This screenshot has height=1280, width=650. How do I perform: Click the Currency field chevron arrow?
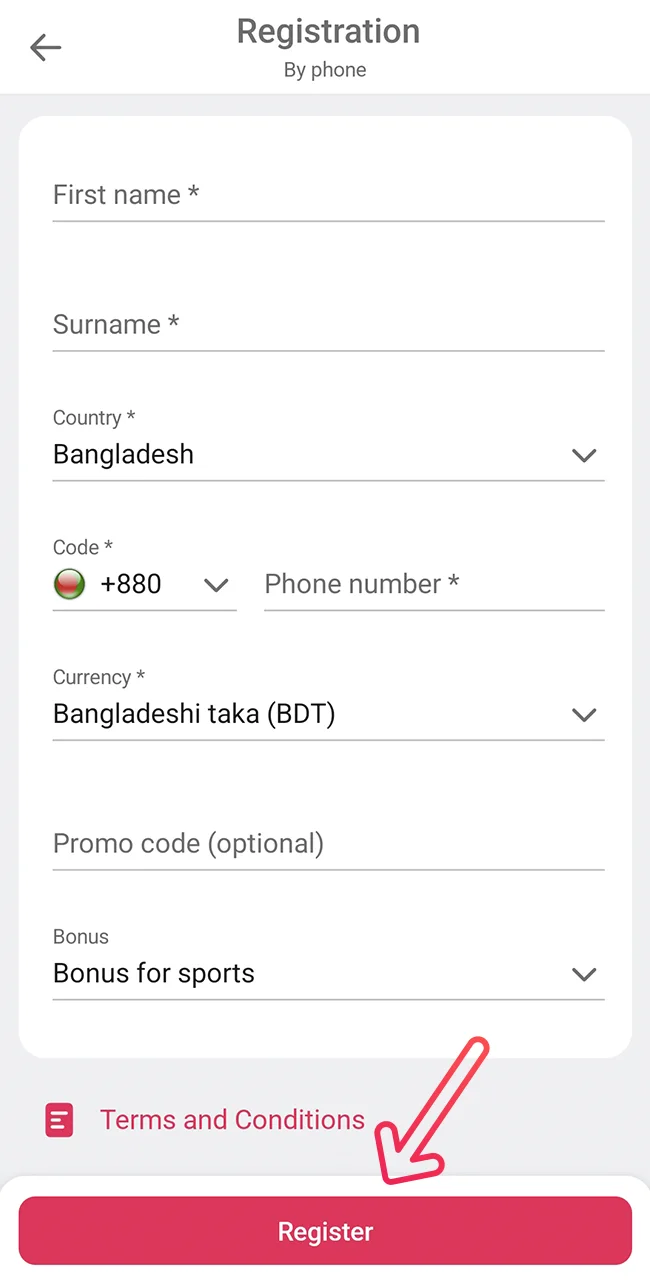pos(584,714)
